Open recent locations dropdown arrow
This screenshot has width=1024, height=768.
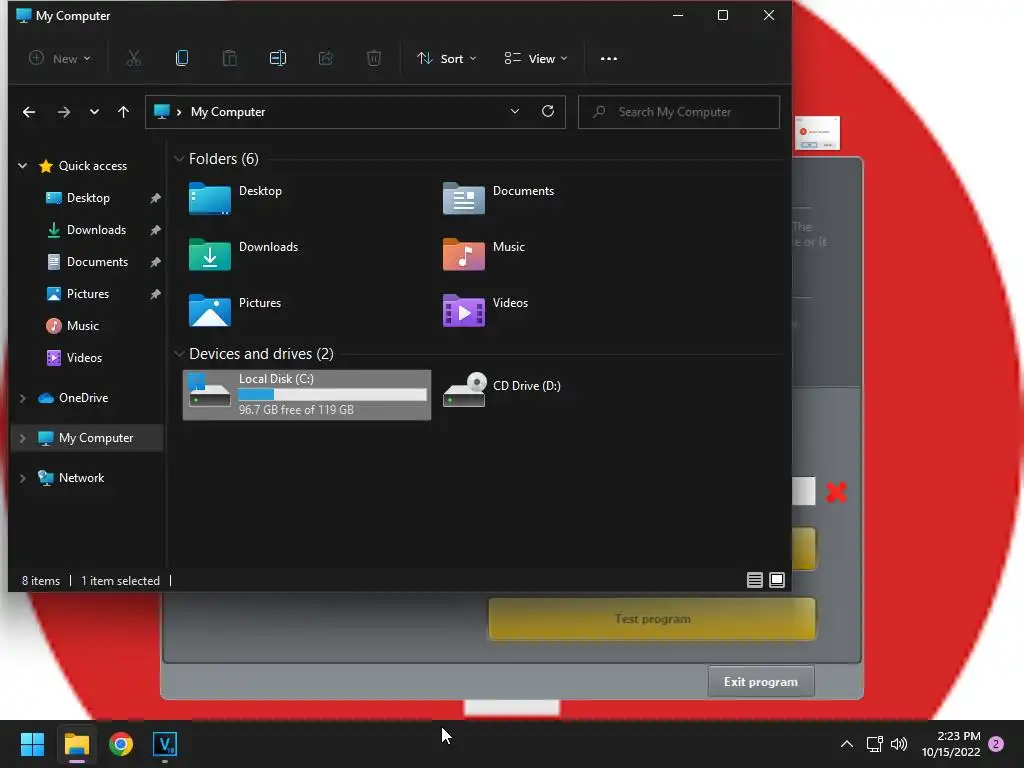coord(94,112)
